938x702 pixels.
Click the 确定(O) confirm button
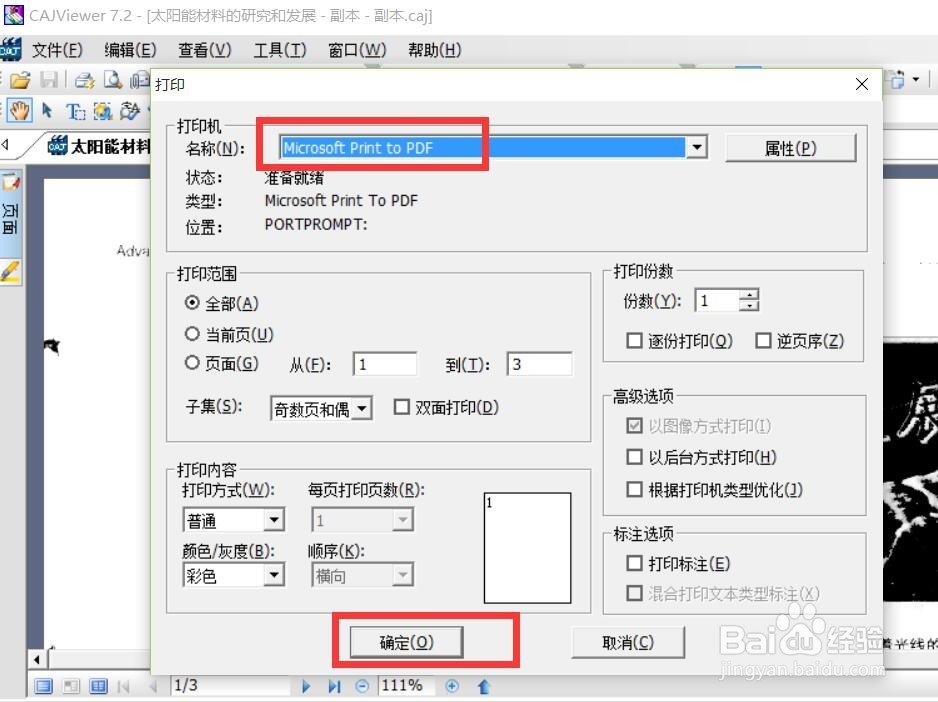[406, 642]
